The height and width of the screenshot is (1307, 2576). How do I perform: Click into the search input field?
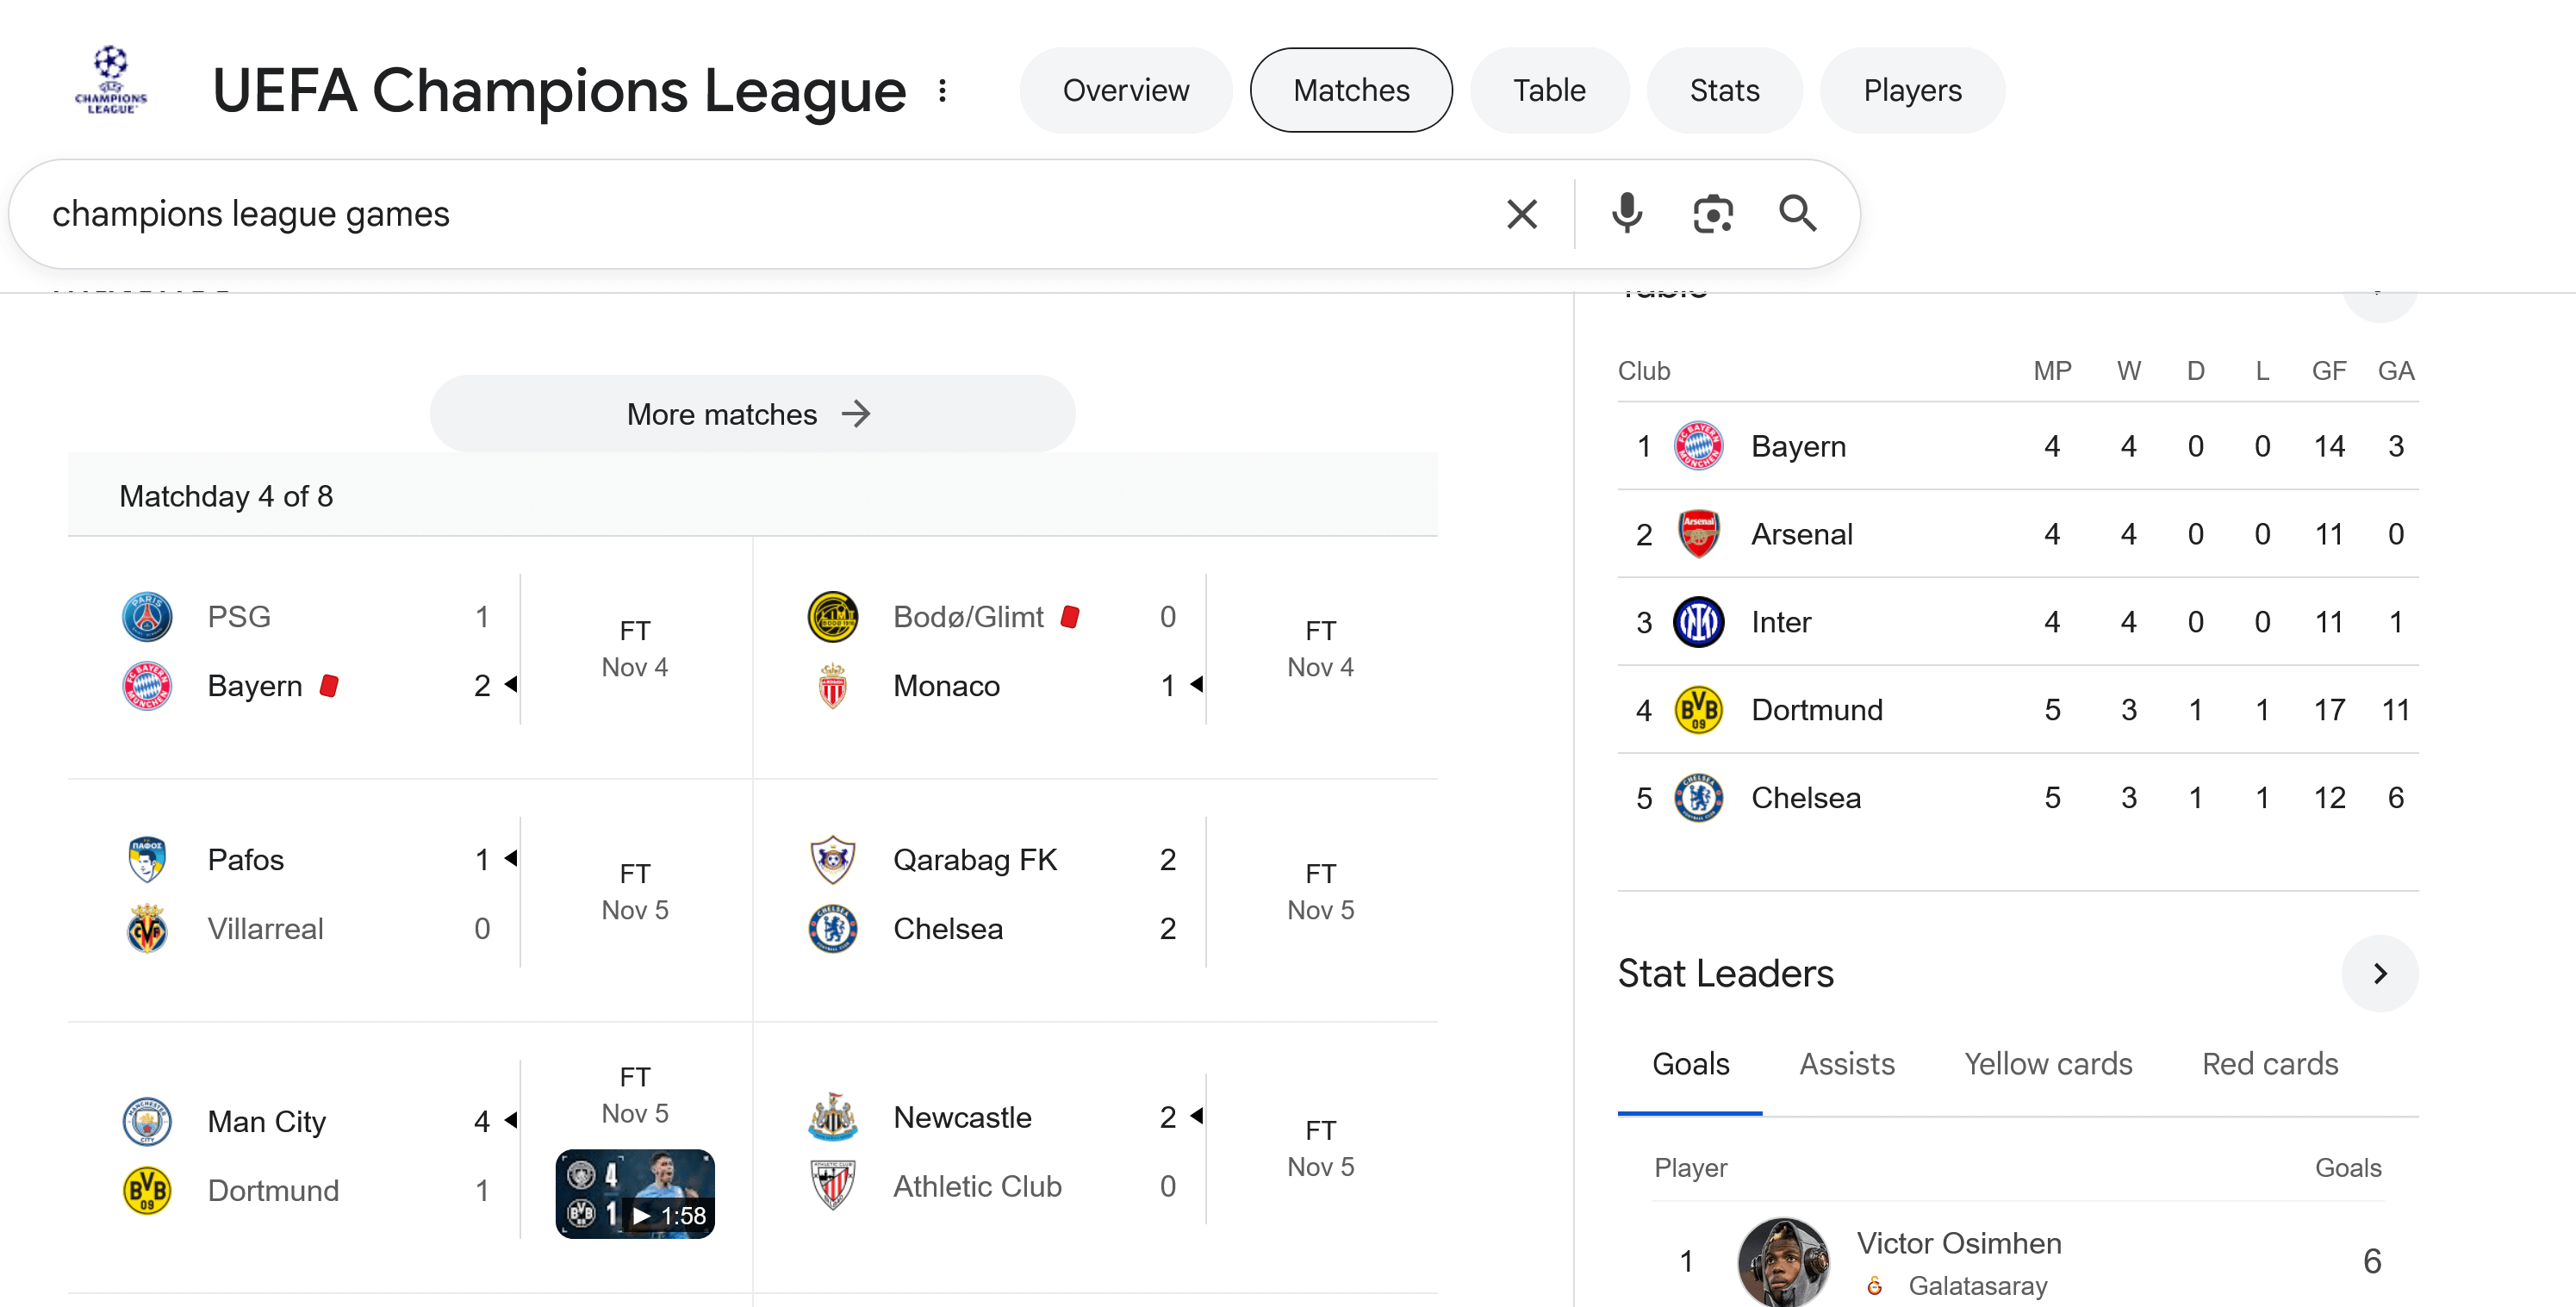tap(700, 214)
